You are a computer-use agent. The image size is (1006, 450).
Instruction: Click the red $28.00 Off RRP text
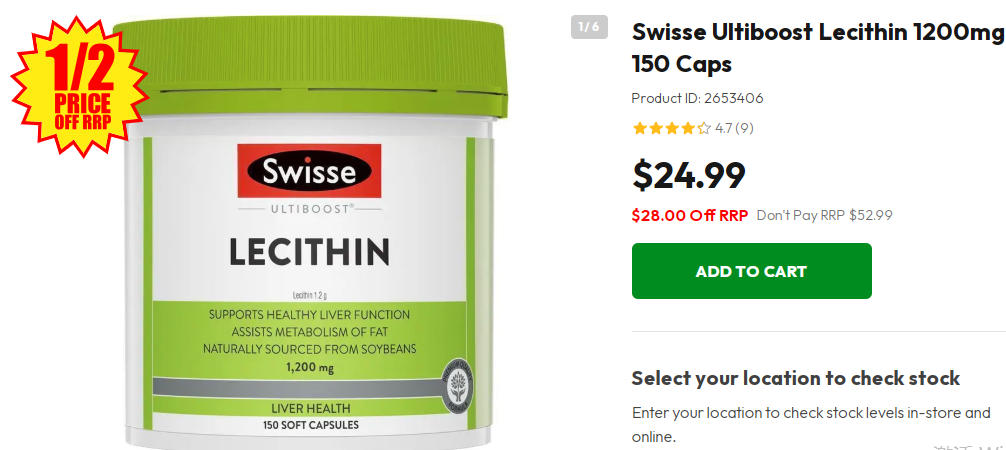[690, 215]
